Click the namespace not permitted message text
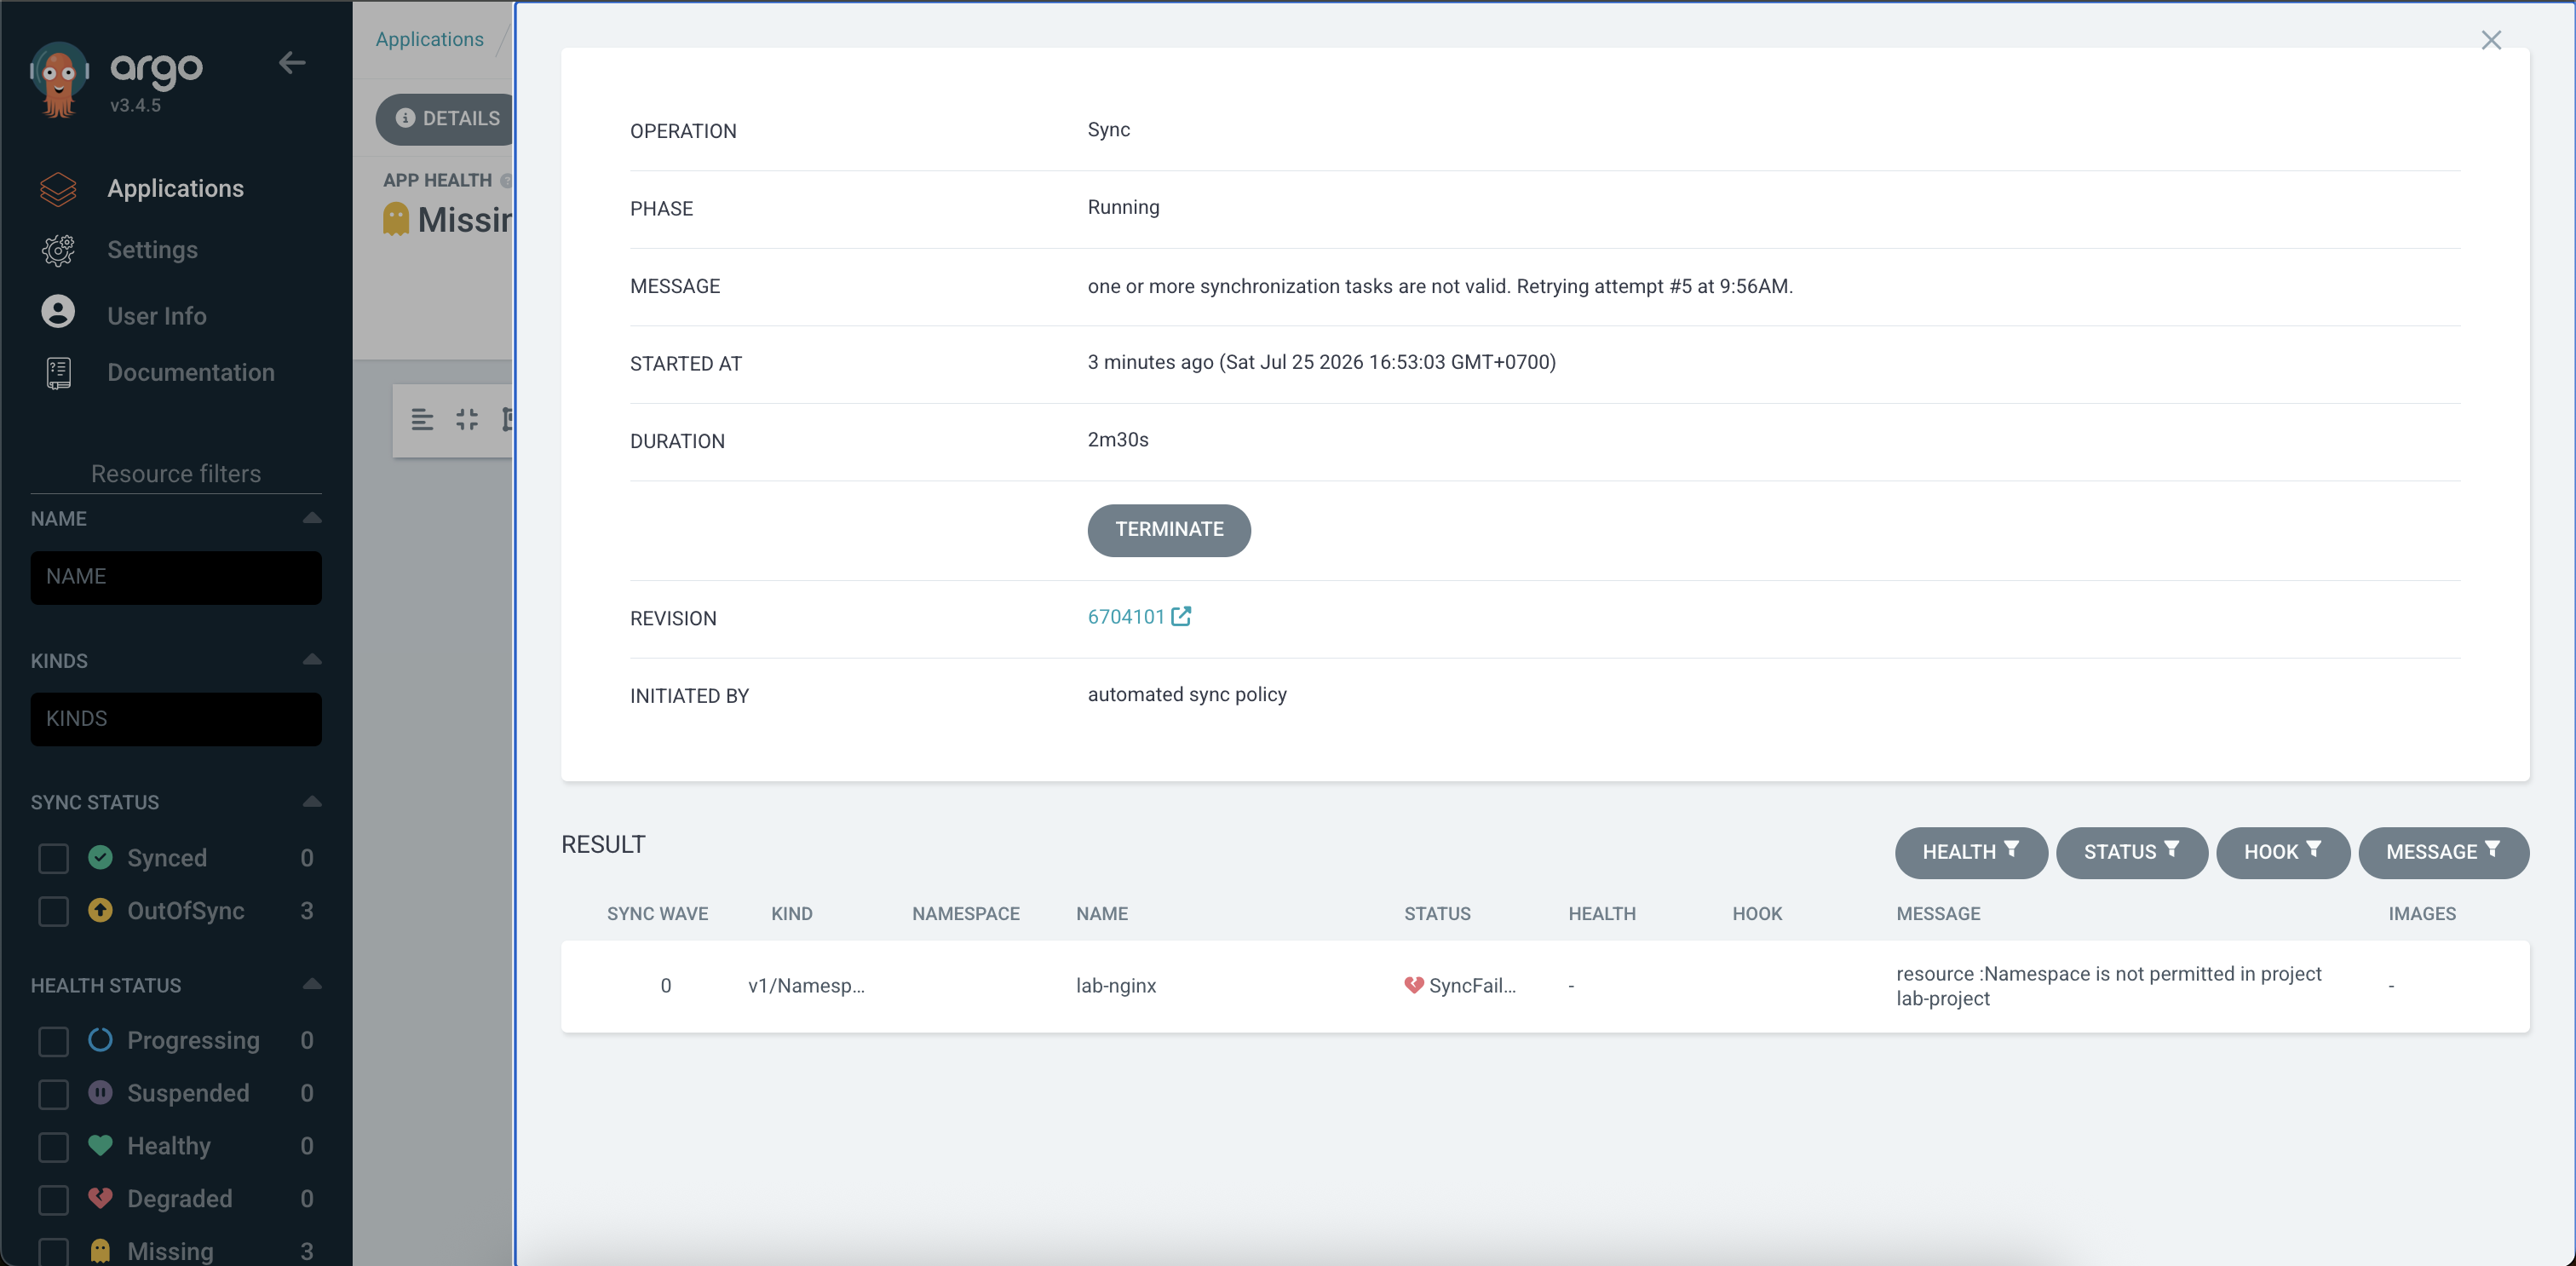 2109,986
